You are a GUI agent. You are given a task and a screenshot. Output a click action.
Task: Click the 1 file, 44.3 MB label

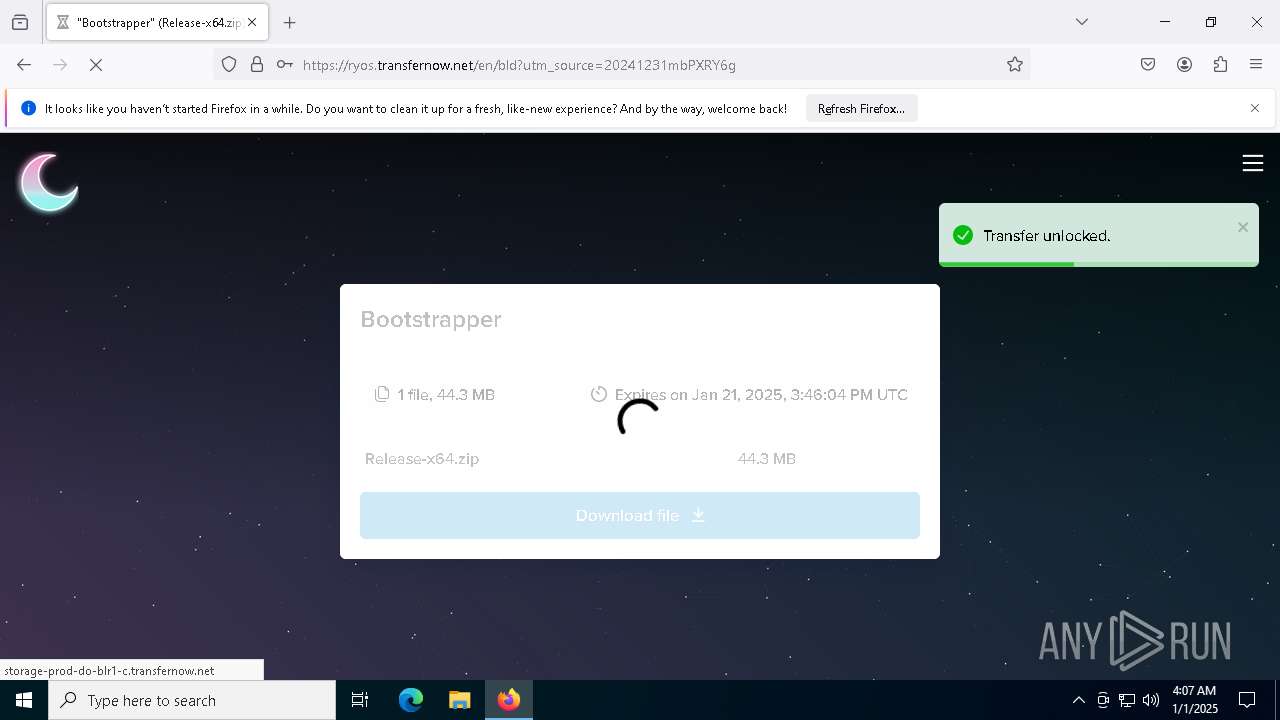point(446,395)
